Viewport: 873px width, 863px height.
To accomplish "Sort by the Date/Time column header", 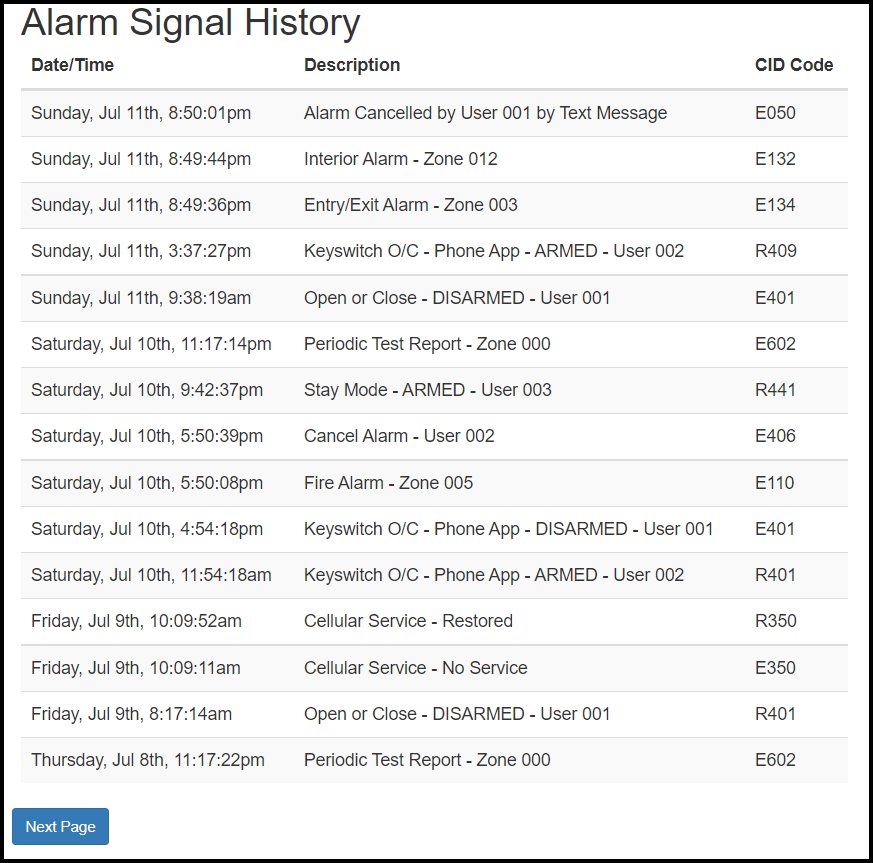I will coord(72,65).
